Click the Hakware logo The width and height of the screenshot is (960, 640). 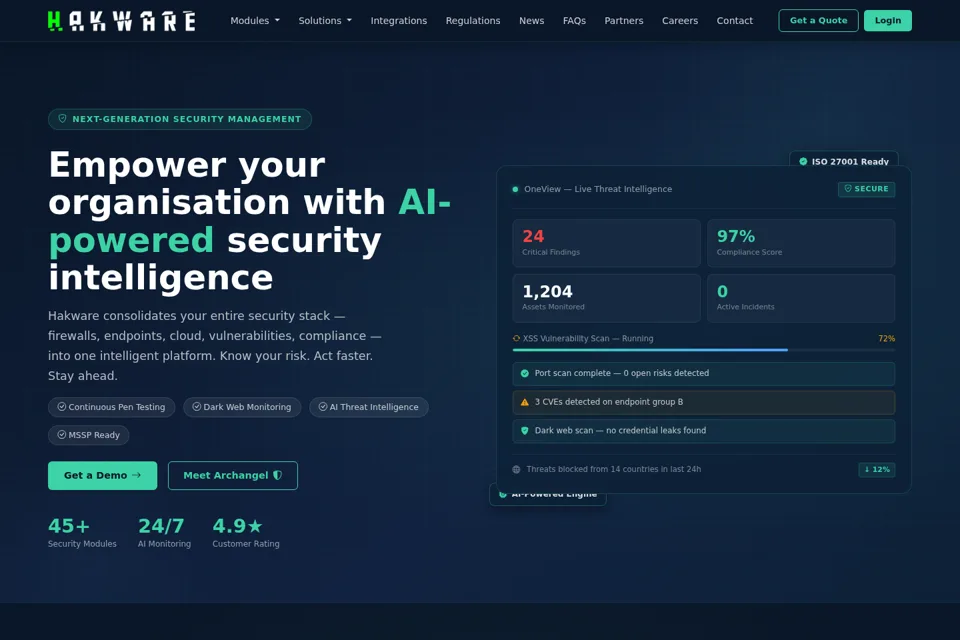point(122,21)
